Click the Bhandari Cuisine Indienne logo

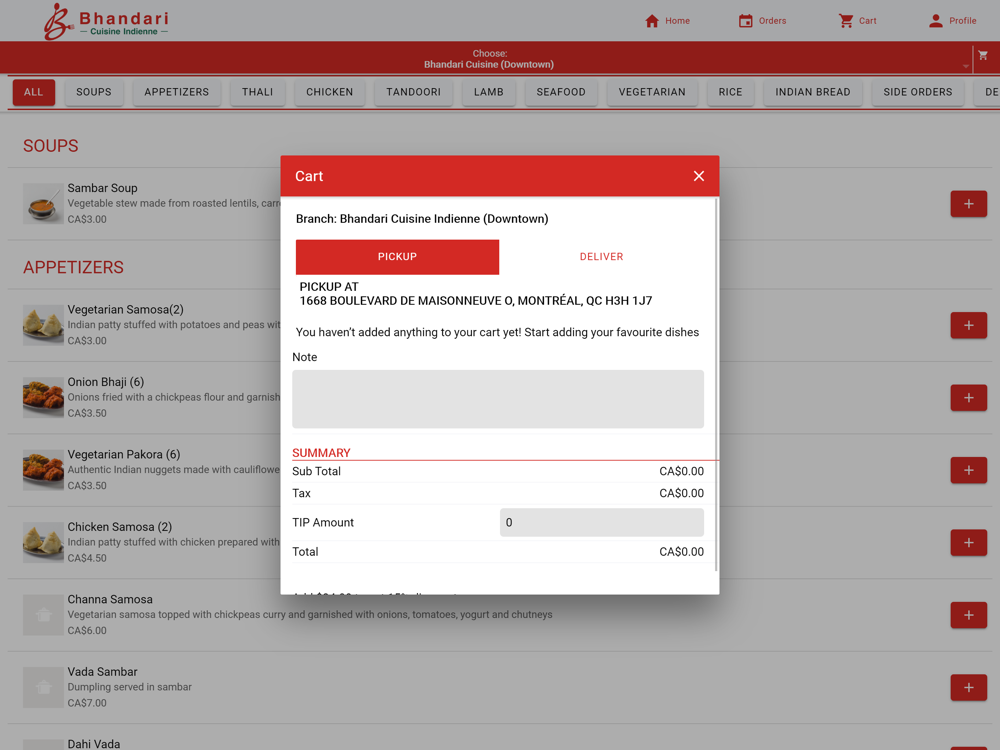(106, 22)
